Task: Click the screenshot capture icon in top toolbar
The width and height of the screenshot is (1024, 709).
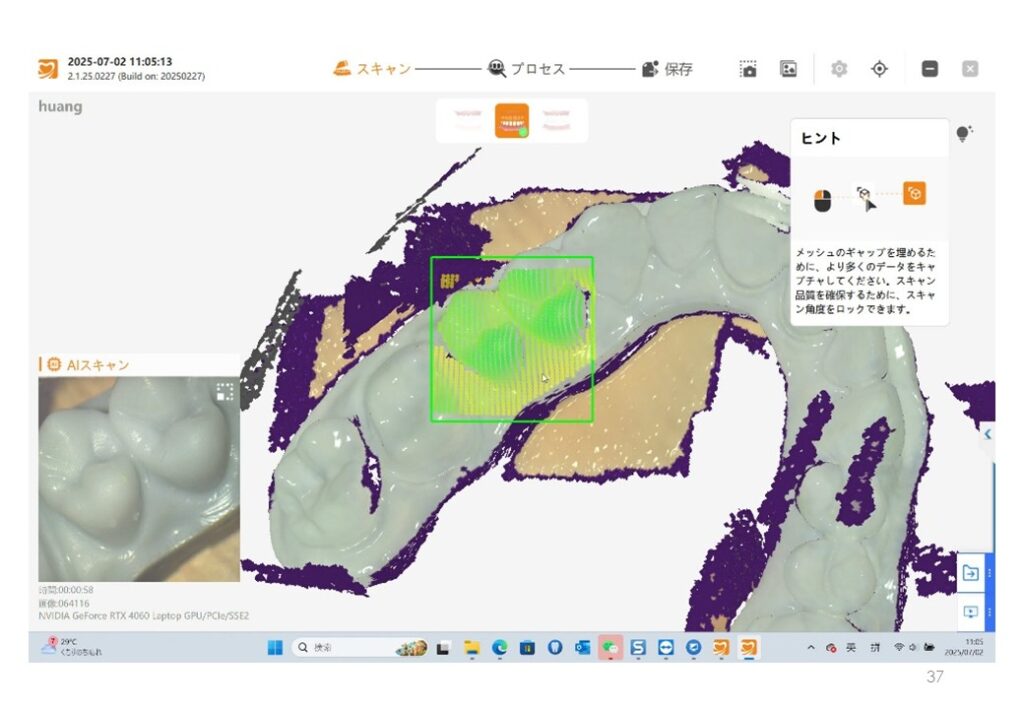Action: click(x=748, y=69)
